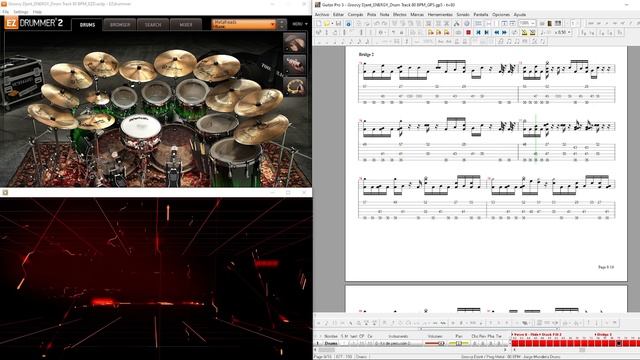The width and height of the screenshot is (640, 360).
Task: Step the kit preset with the arrow stepper
Action: point(281,24)
